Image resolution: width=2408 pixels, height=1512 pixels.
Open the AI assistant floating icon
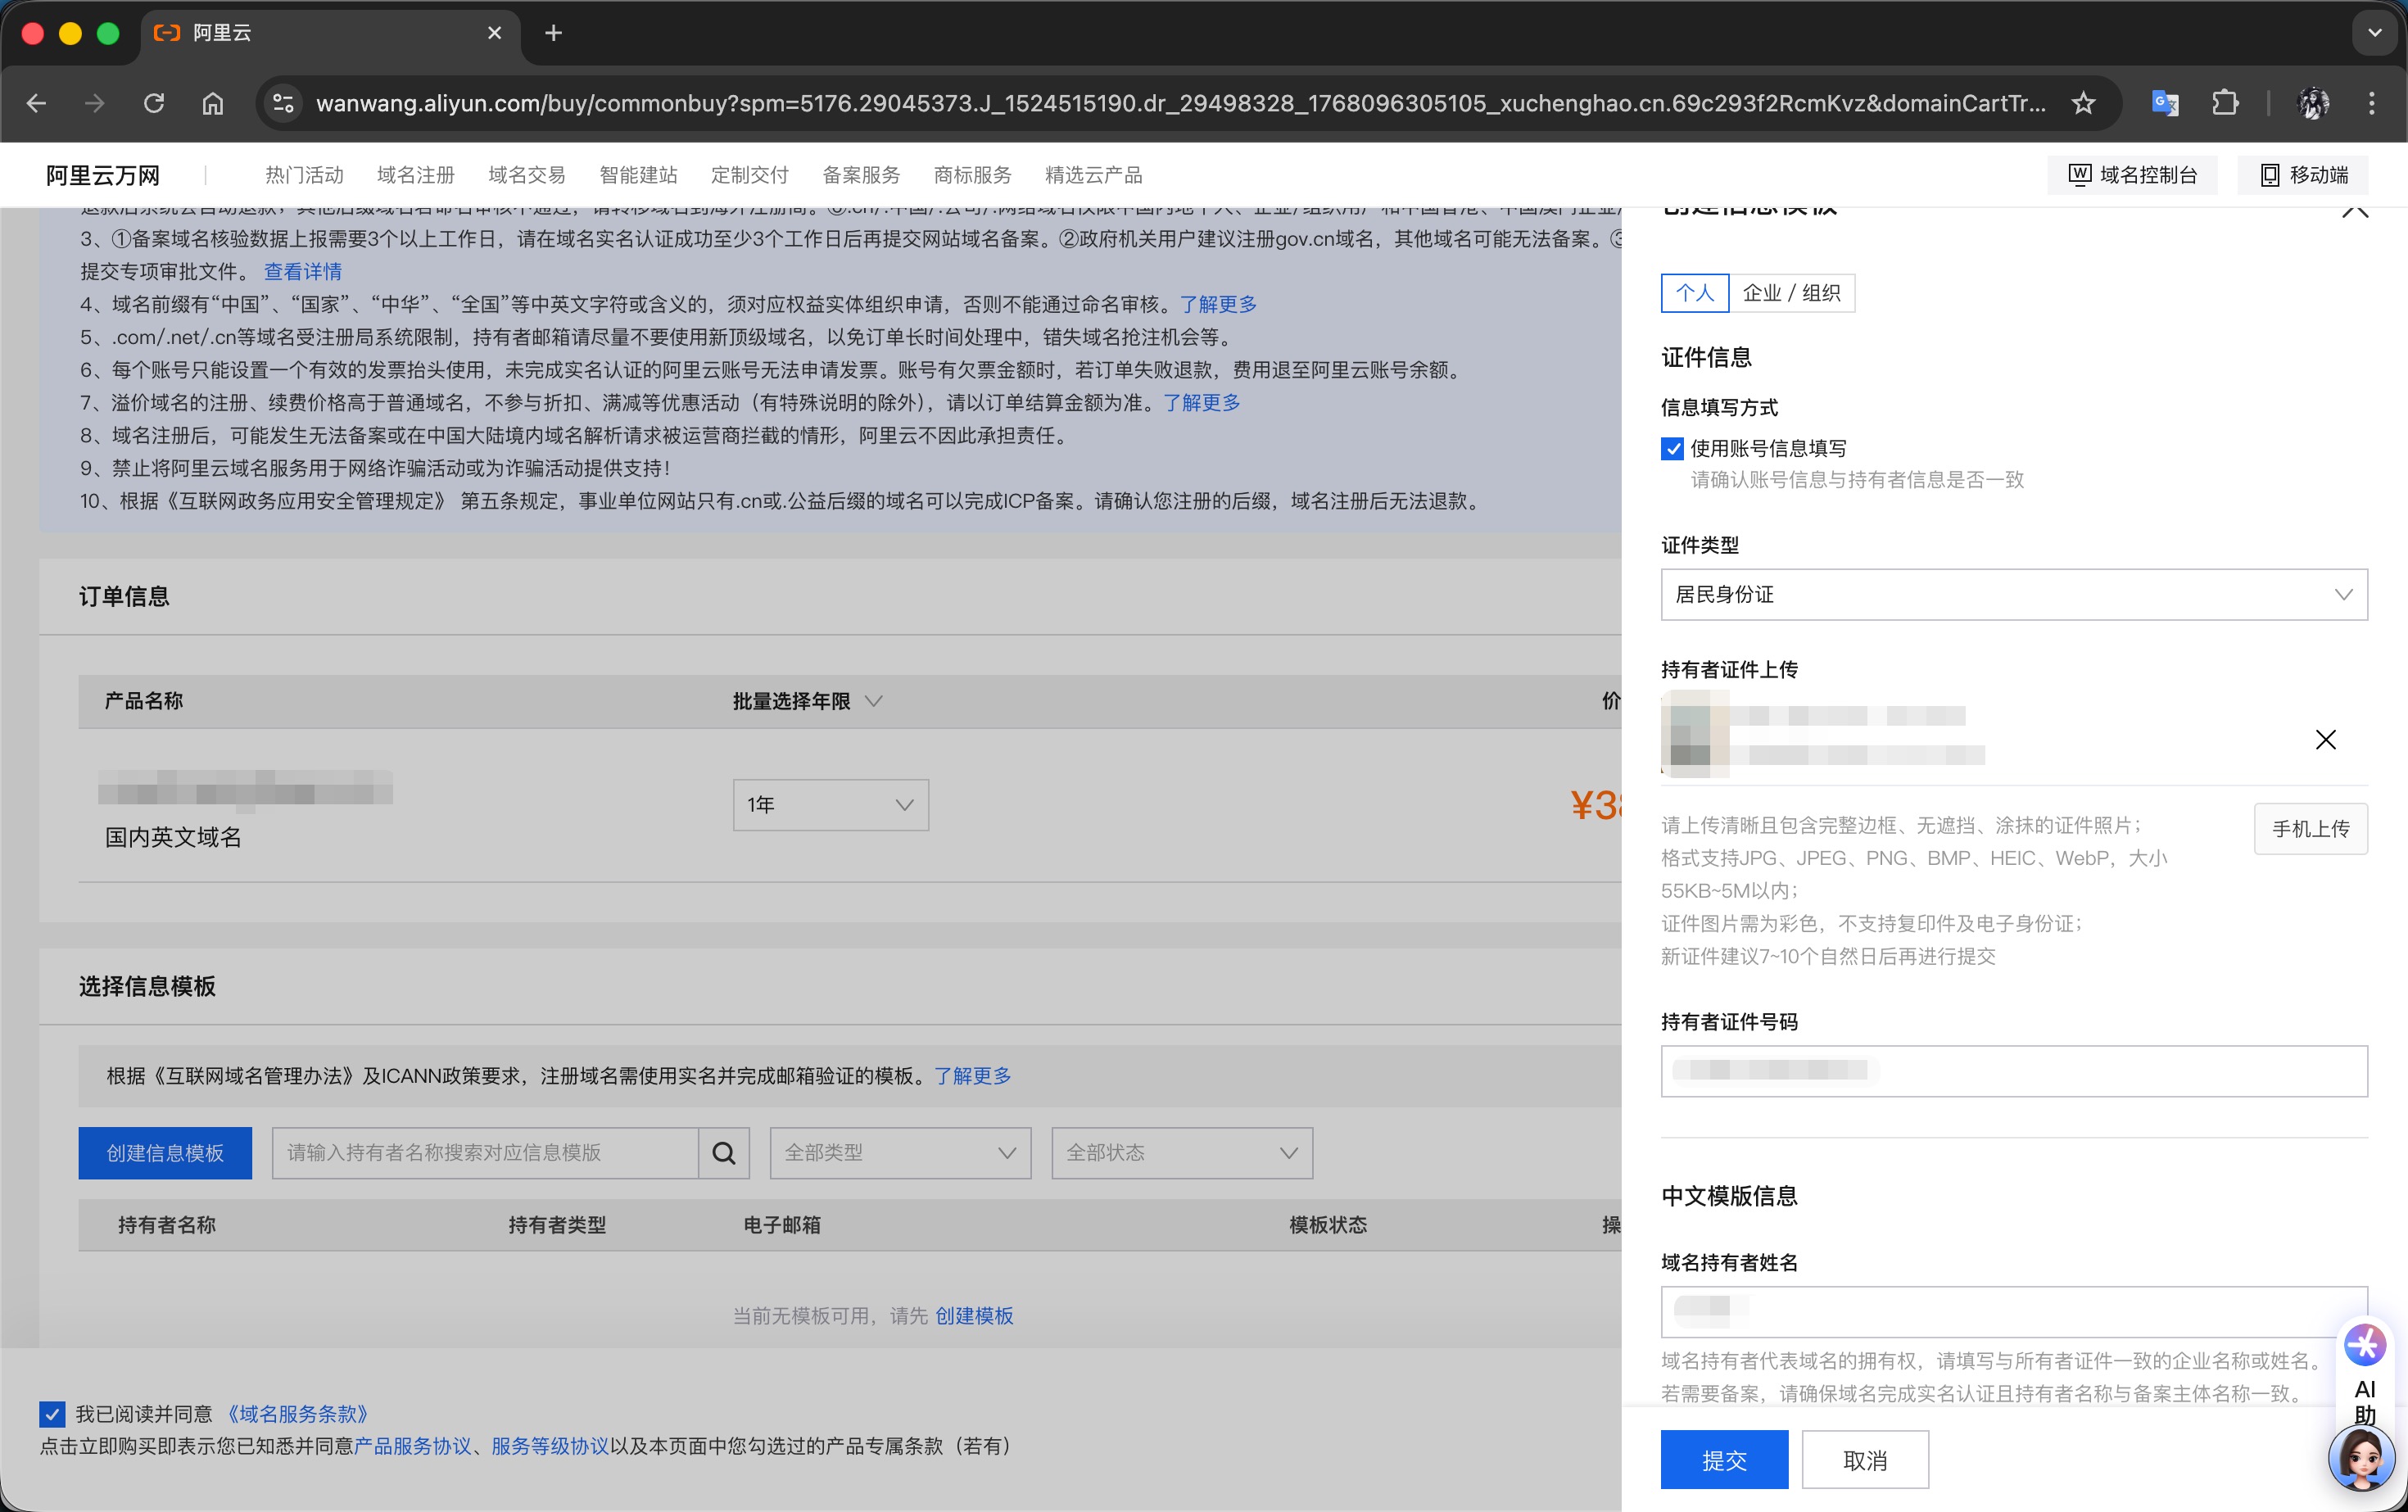pyautogui.click(x=2364, y=1346)
